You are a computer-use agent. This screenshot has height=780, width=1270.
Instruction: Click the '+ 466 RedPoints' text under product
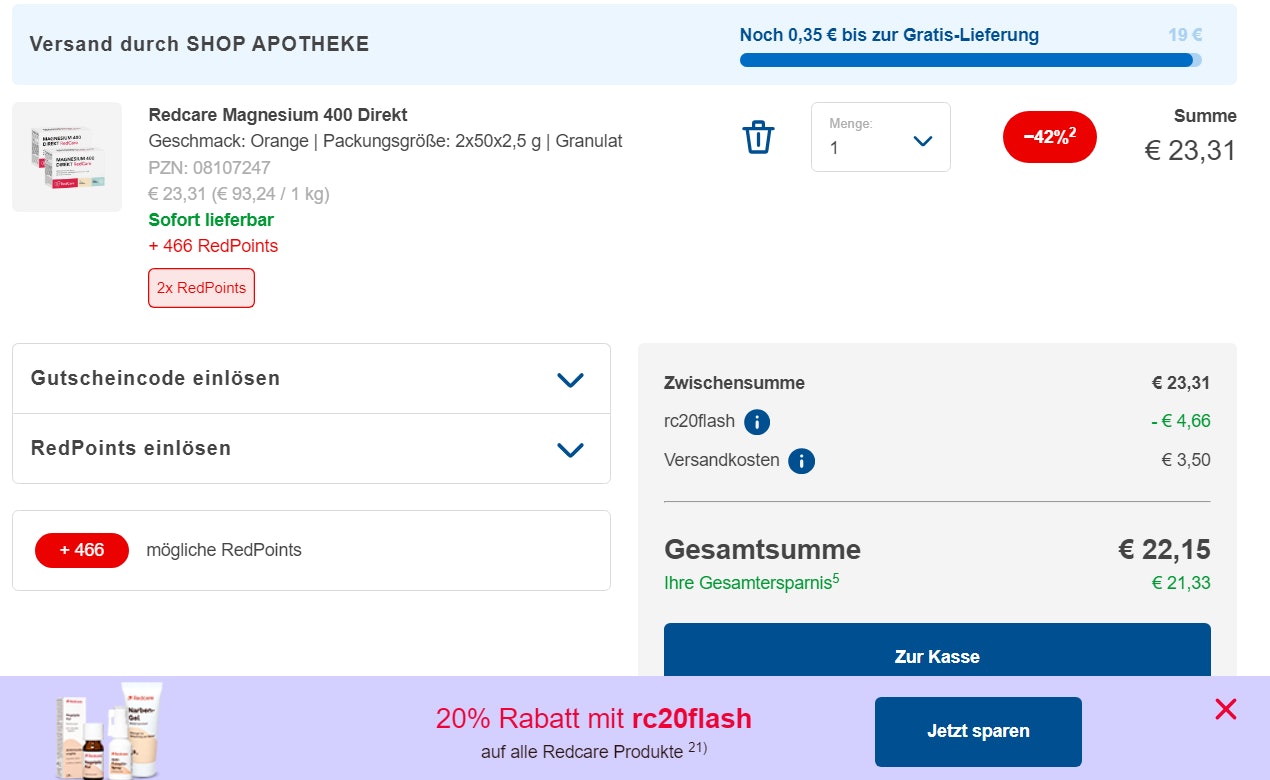click(213, 246)
